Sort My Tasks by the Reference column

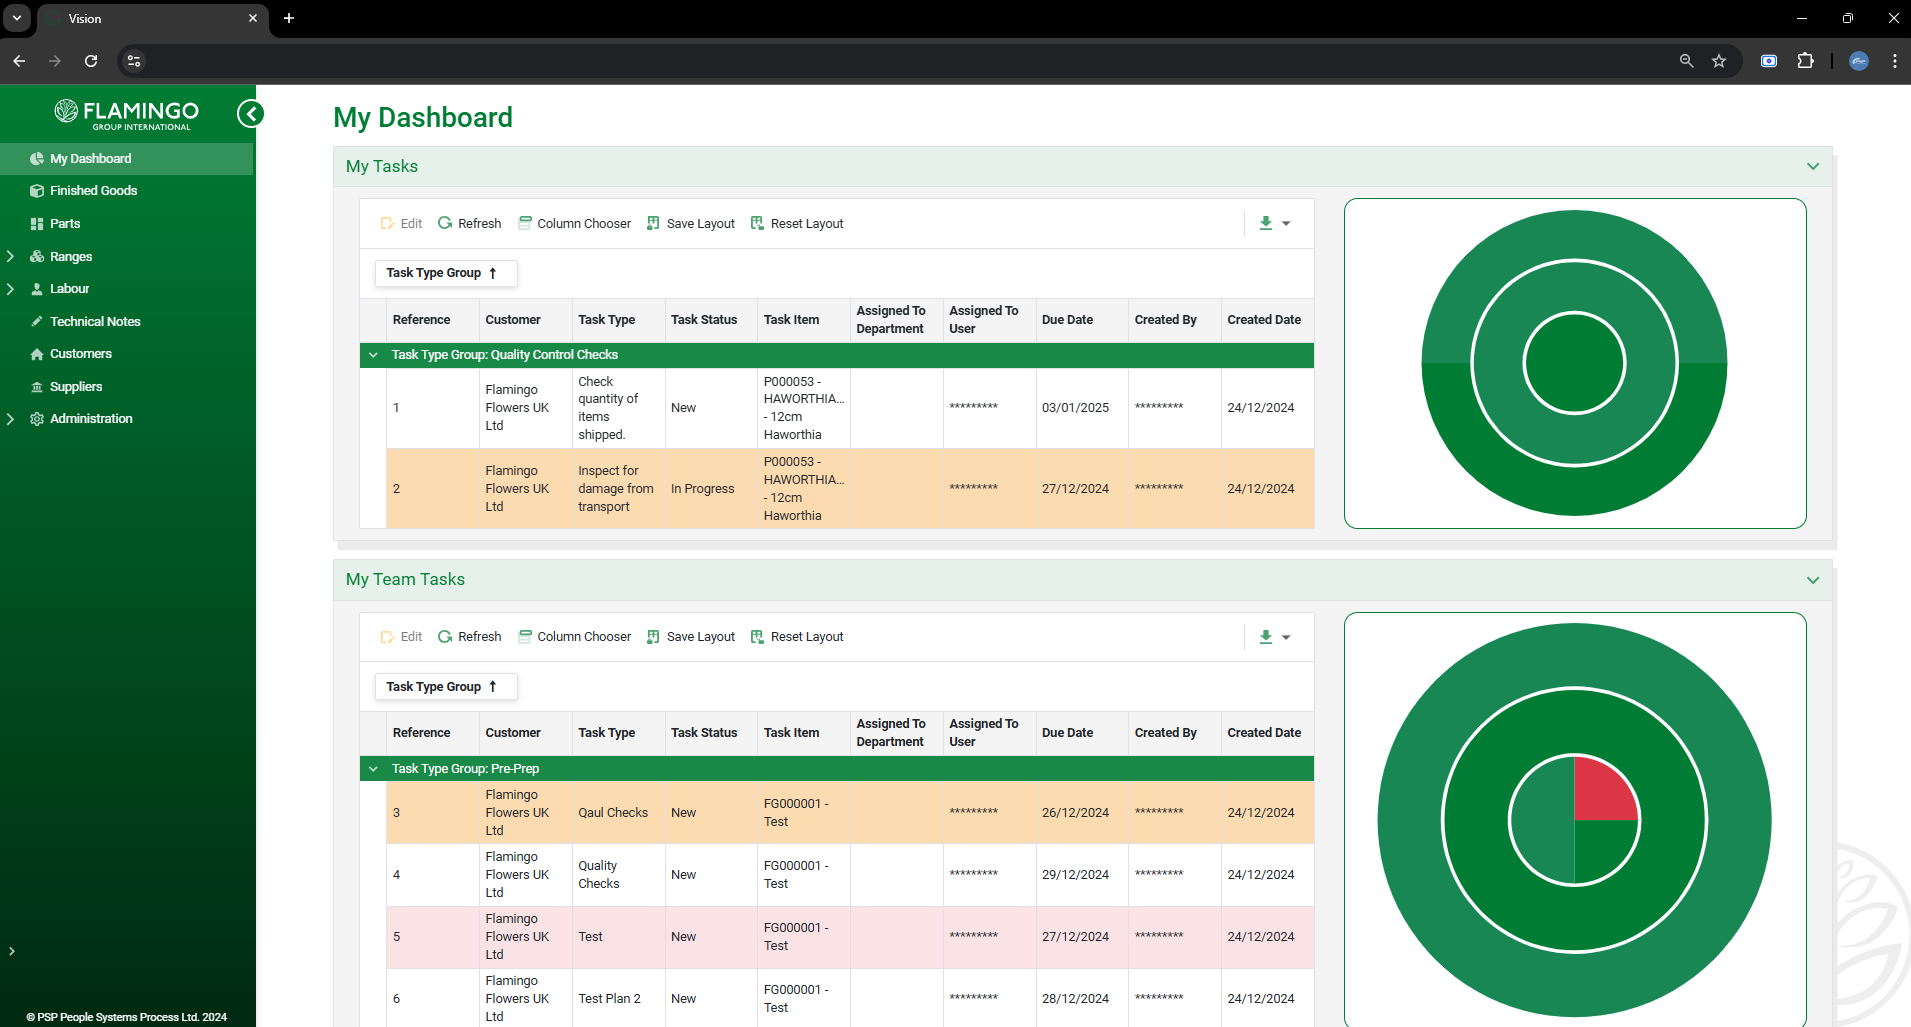point(433,320)
